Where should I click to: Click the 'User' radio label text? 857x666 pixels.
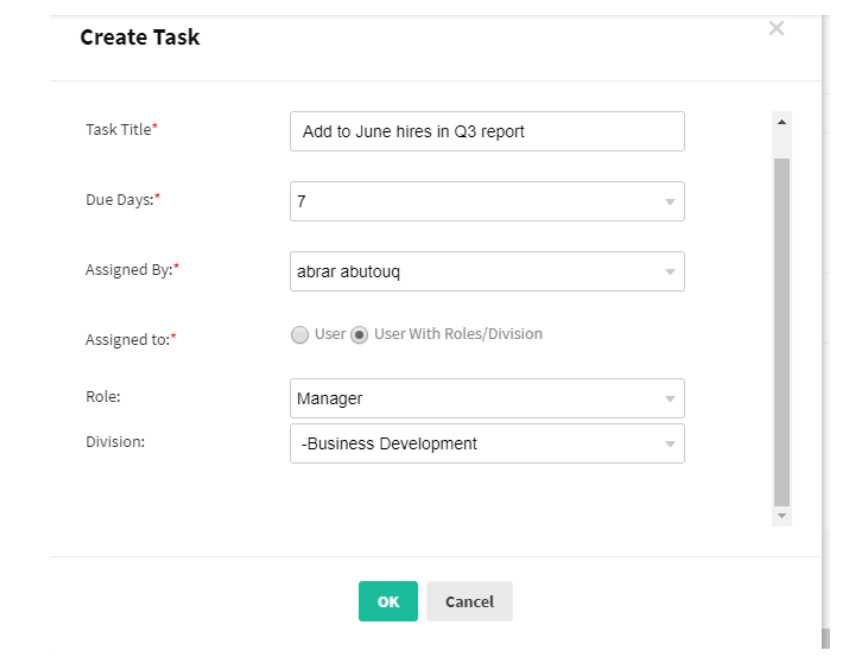pos(330,334)
